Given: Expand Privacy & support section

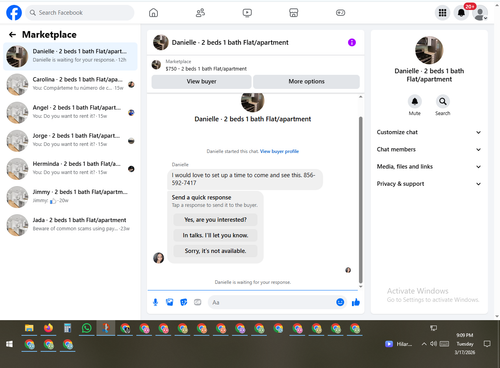Looking at the screenshot, I should click(429, 184).
